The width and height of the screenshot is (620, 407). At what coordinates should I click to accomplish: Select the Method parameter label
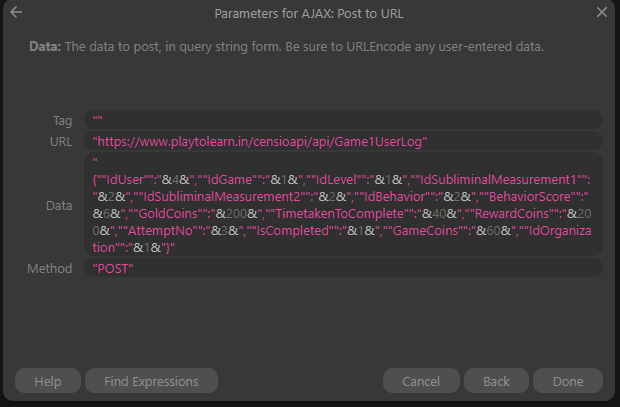[x=50, y=269]
